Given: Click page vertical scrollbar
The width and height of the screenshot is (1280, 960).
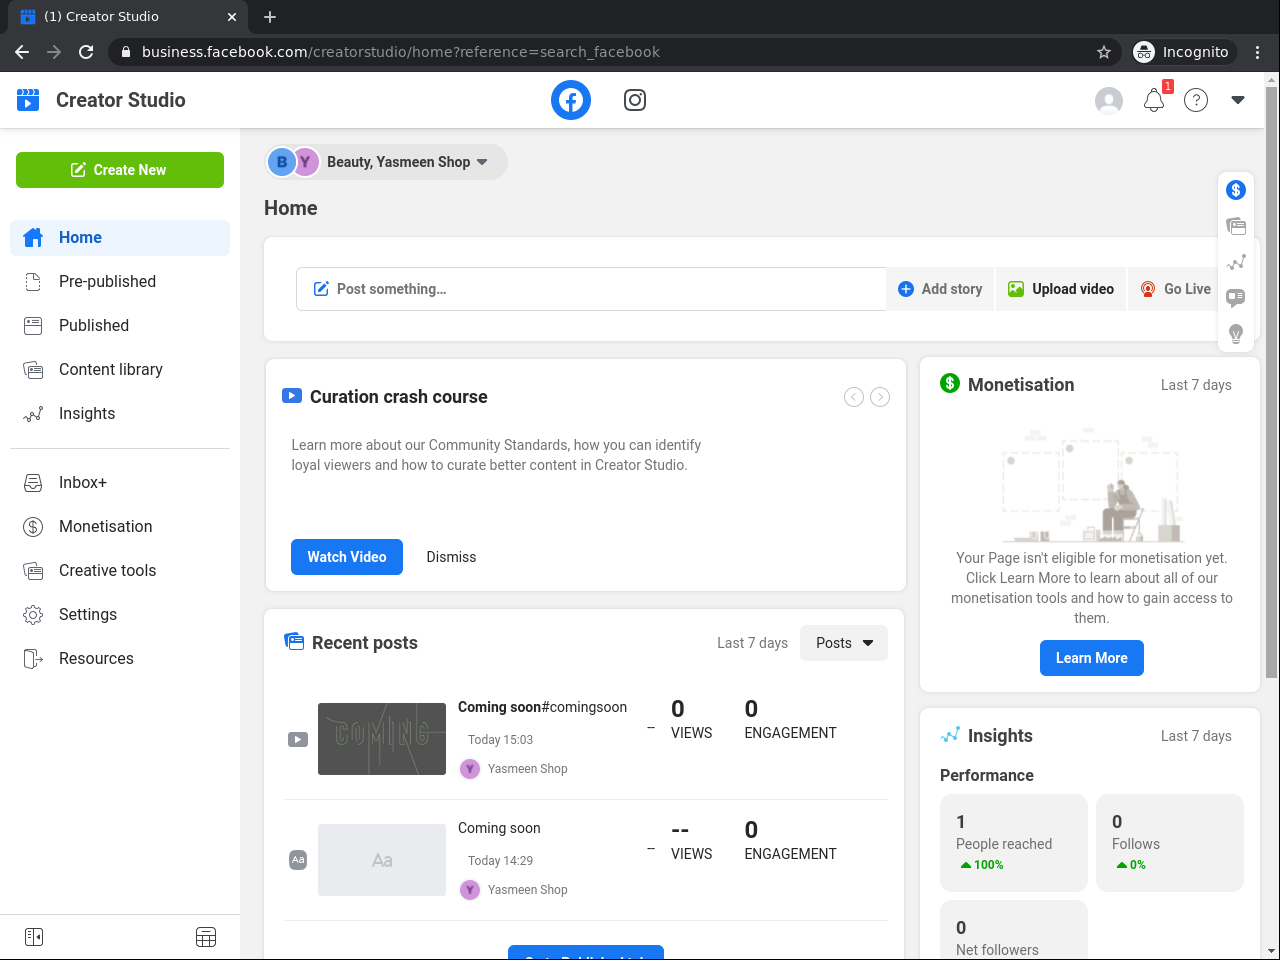Looking at the screenshot, I should click(x=1272, y=382).
